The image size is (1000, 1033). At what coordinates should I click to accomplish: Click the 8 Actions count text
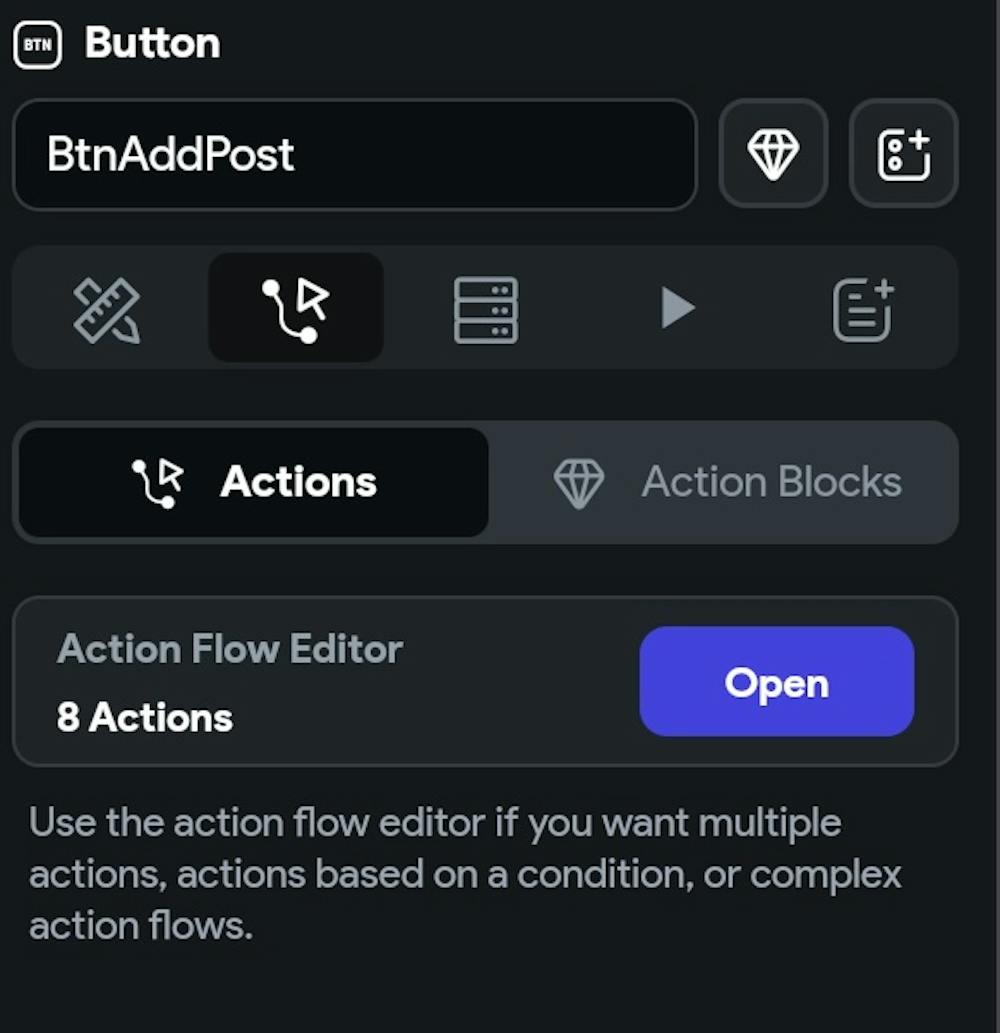145,717
